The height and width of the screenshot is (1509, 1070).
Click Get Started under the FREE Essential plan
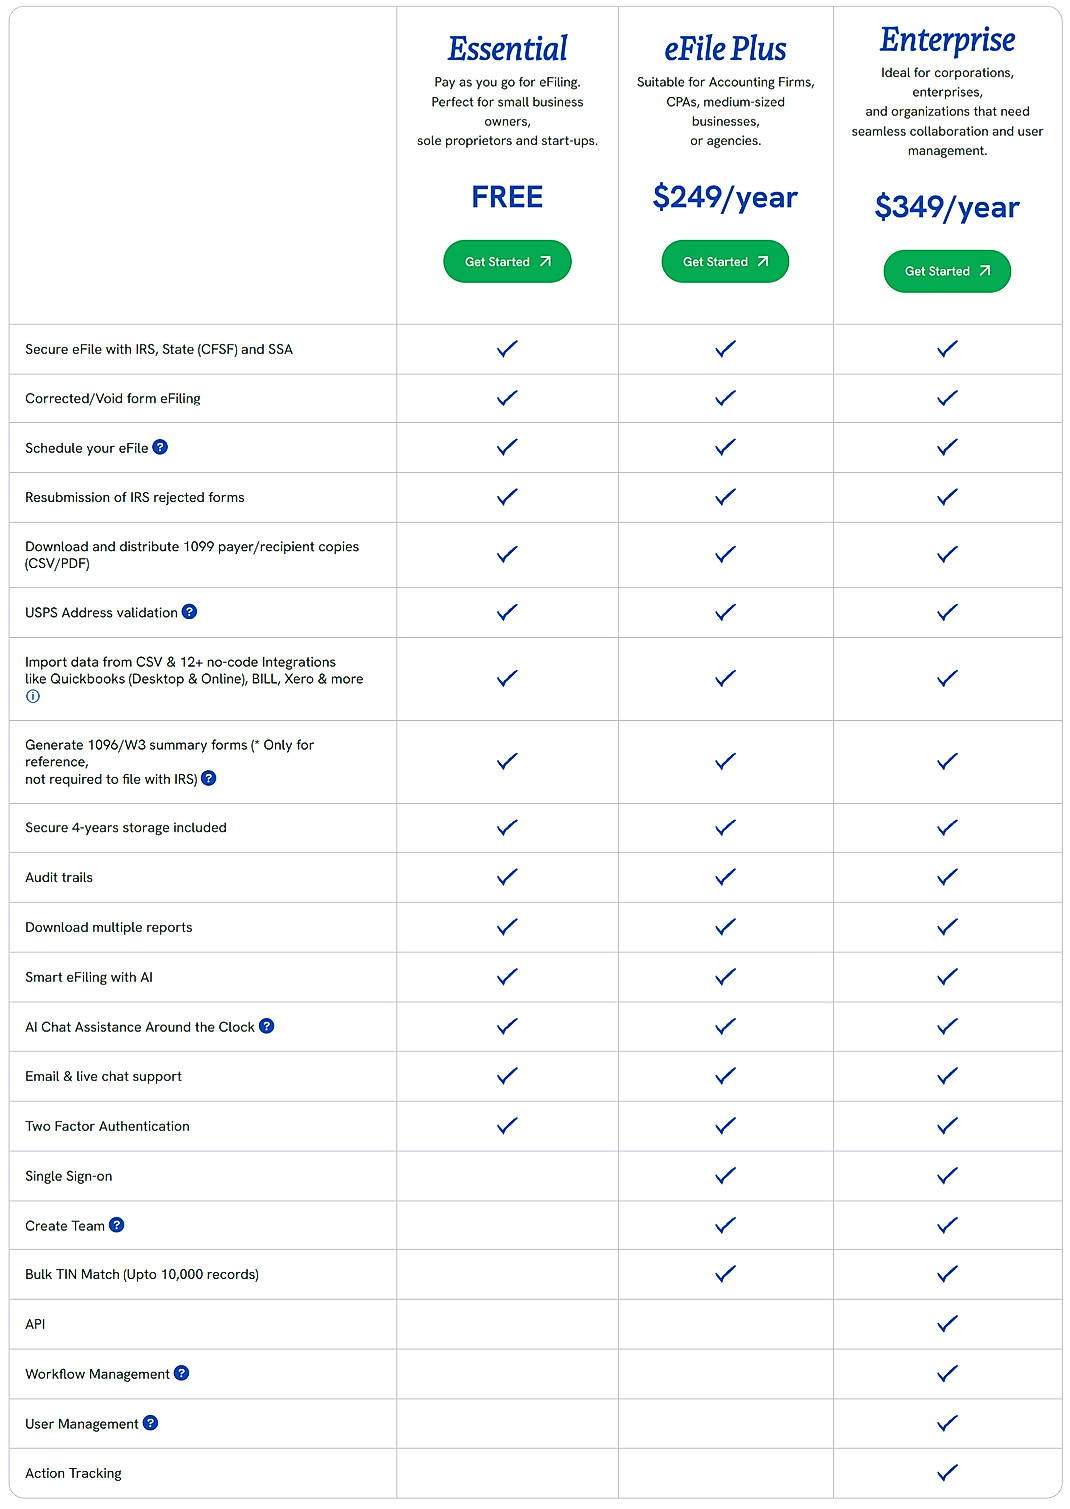[x=506, y=261]
